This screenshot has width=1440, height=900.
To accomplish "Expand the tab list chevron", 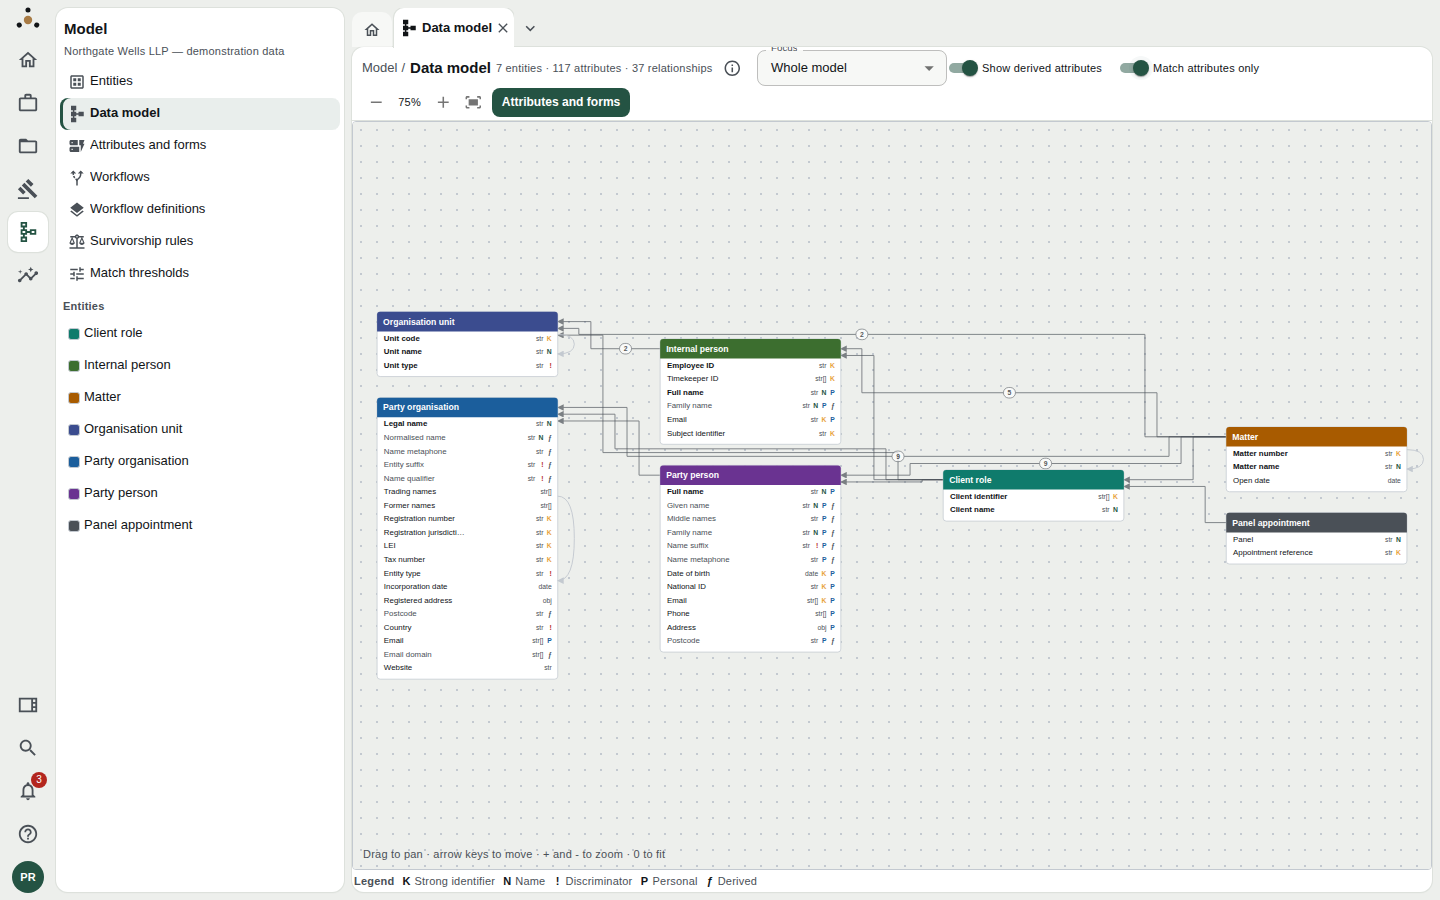I will (x=530, y=28).
